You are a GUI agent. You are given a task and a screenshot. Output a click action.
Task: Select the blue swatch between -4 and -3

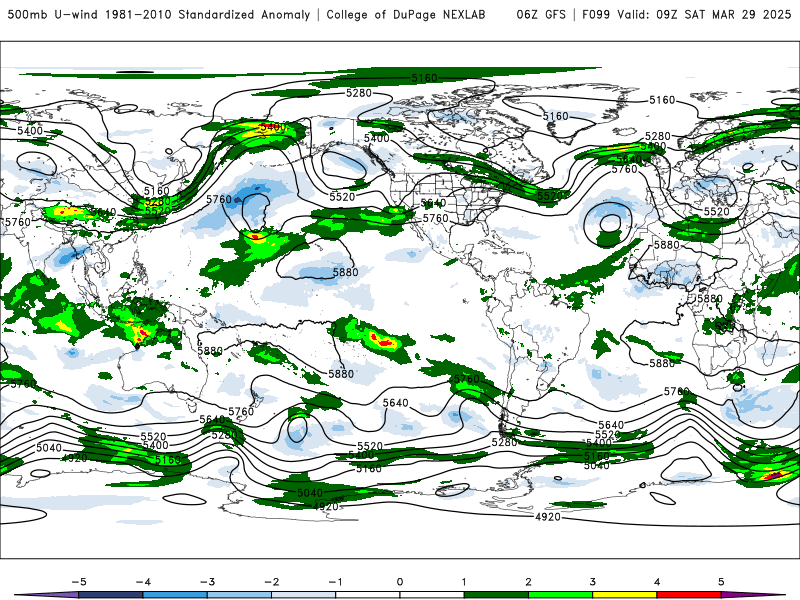175,595
